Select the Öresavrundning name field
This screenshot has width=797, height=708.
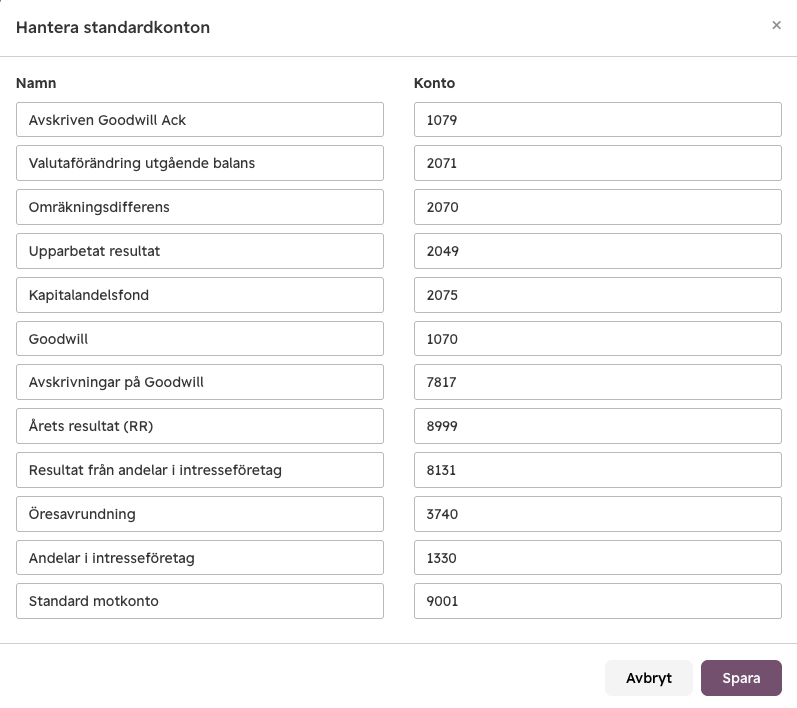(x=200, y=514)
